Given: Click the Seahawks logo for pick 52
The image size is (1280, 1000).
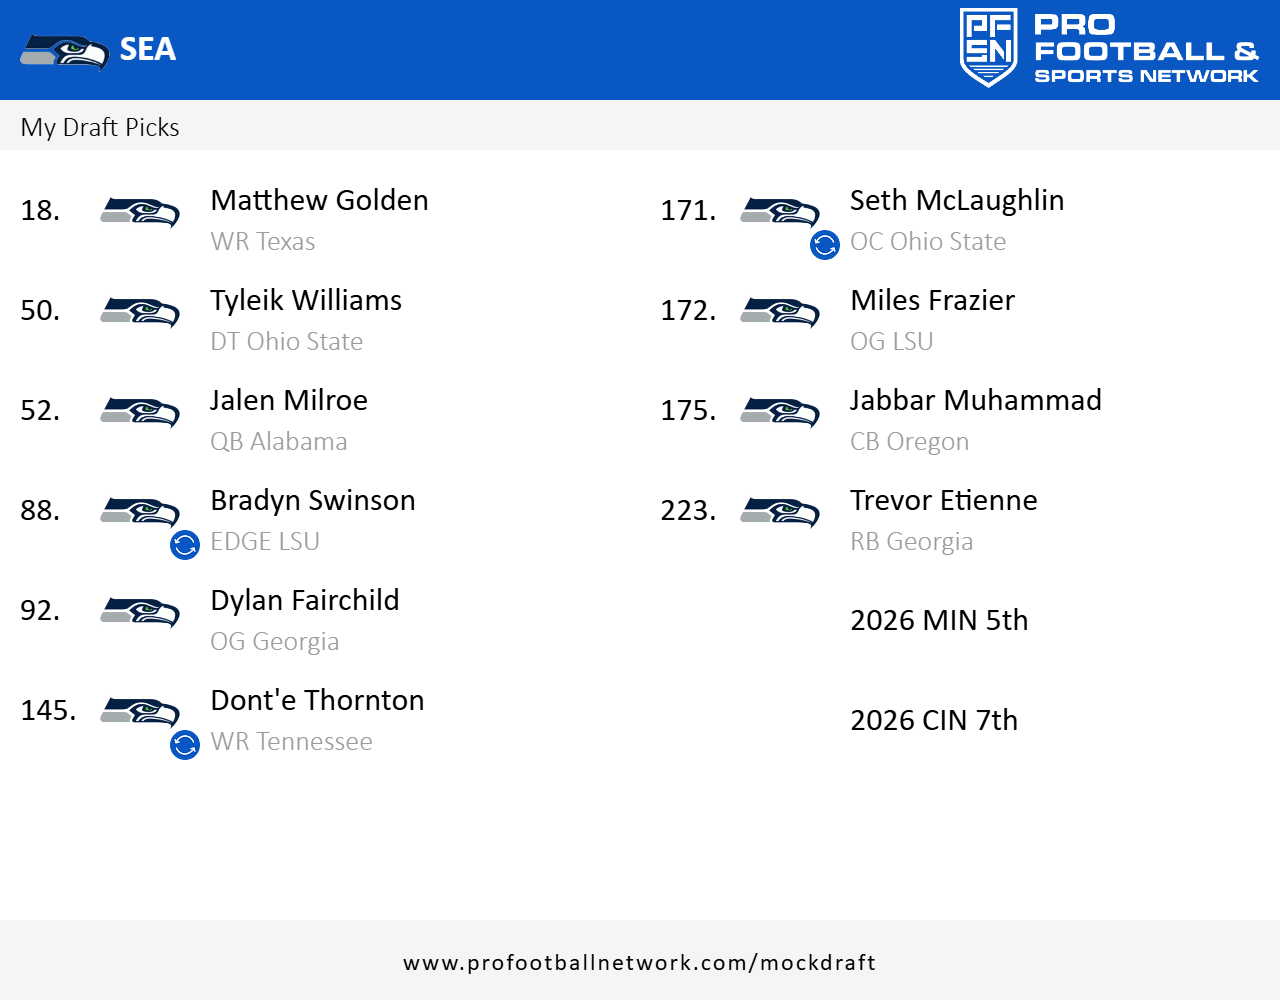Looking at the screenshot, I should (140, 412).
